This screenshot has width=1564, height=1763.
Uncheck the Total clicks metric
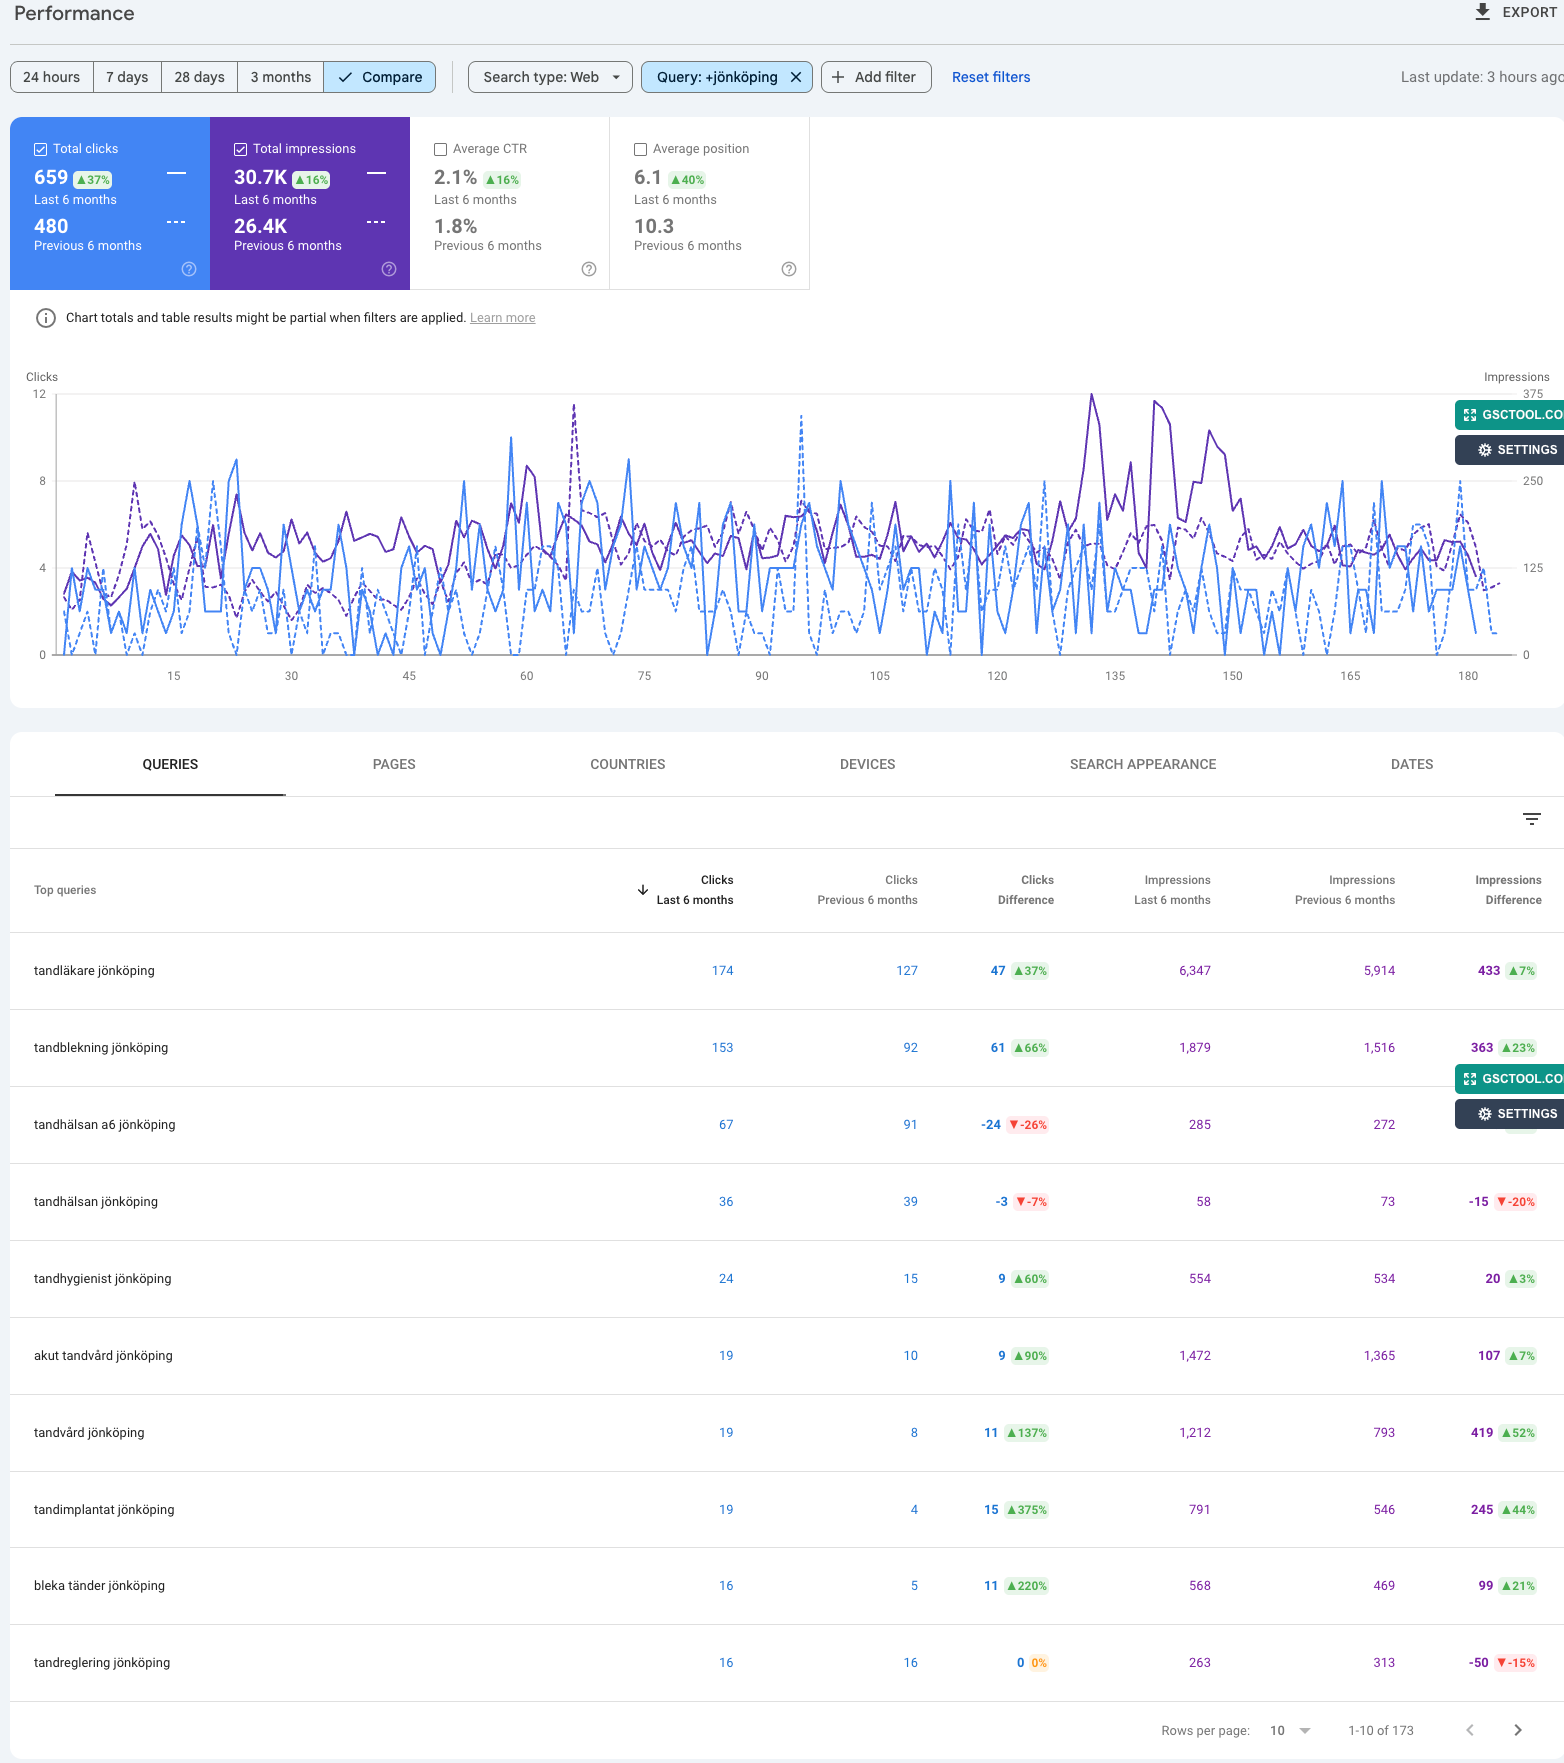pos(41,149)
